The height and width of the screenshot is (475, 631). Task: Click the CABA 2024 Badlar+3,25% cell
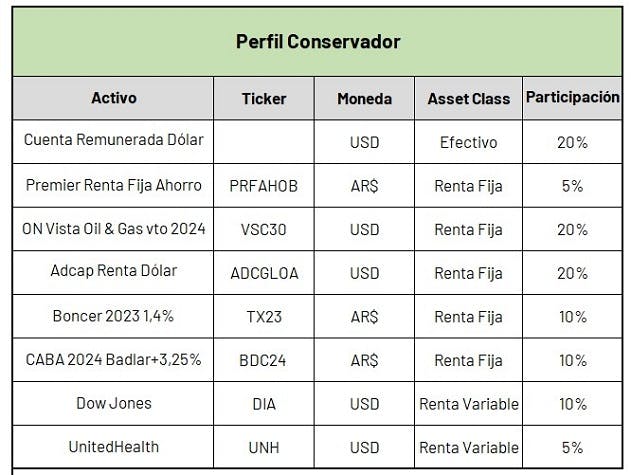113,360
